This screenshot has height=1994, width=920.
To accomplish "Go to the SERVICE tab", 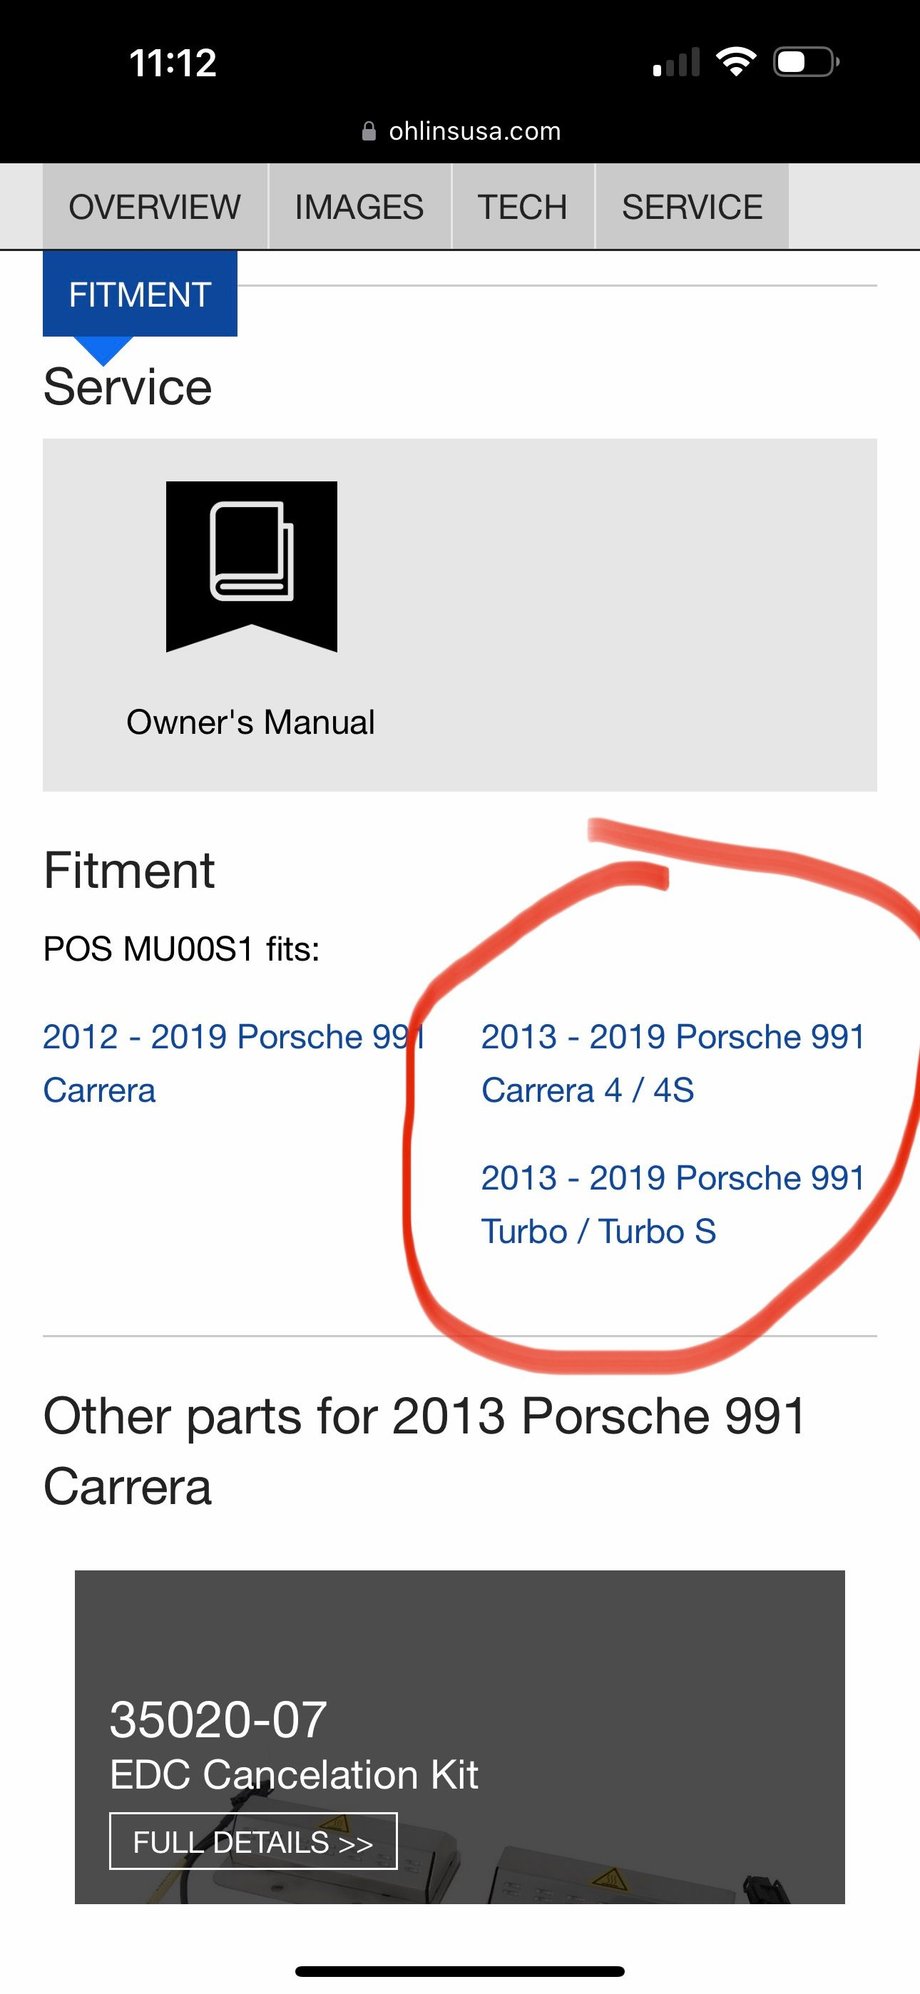I will coord(692,207).
